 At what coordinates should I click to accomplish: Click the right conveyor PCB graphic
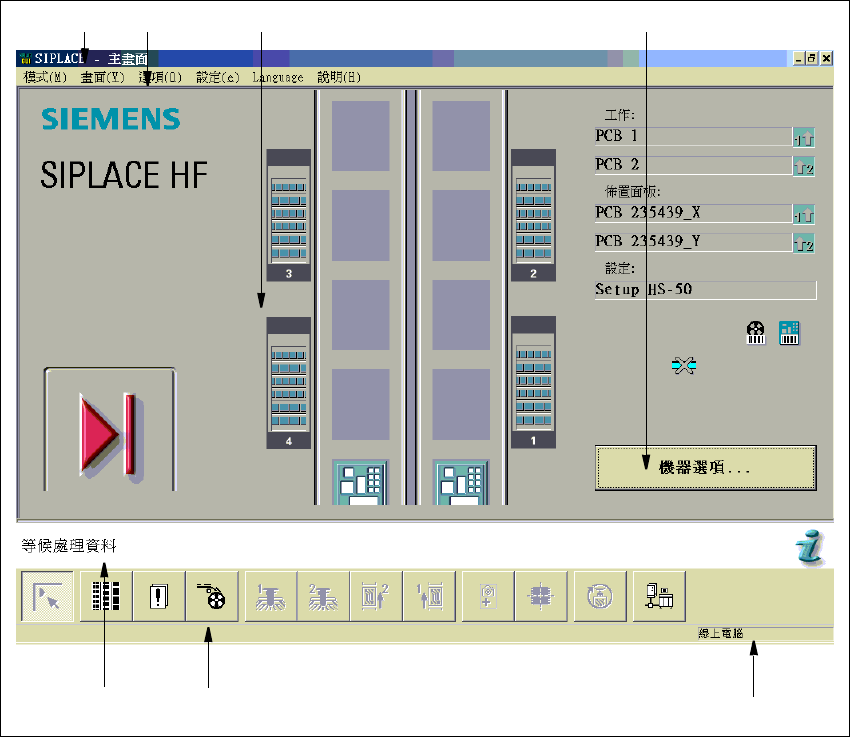point(461,483)
